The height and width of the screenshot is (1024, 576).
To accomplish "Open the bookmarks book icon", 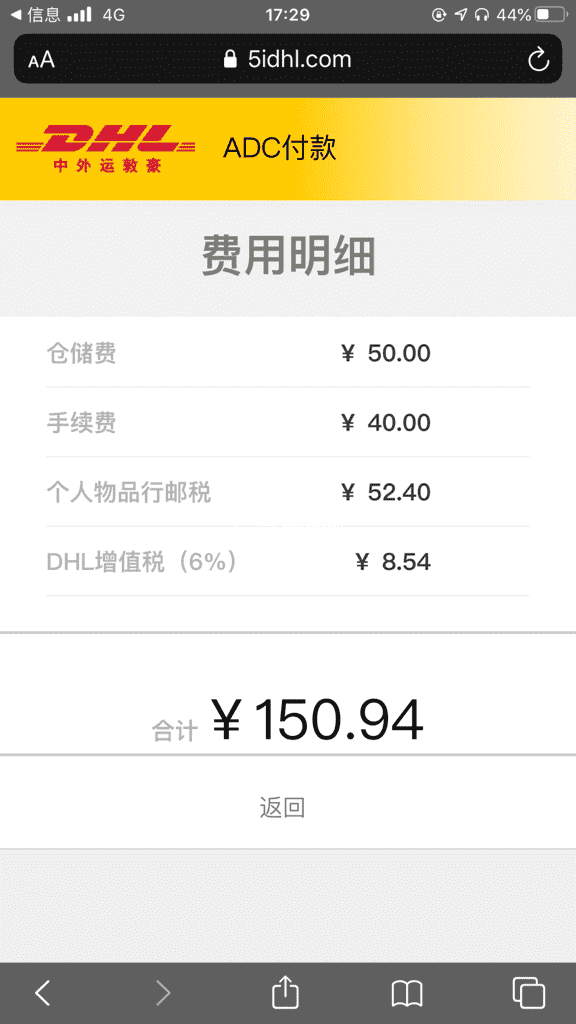I will [407, 993].
